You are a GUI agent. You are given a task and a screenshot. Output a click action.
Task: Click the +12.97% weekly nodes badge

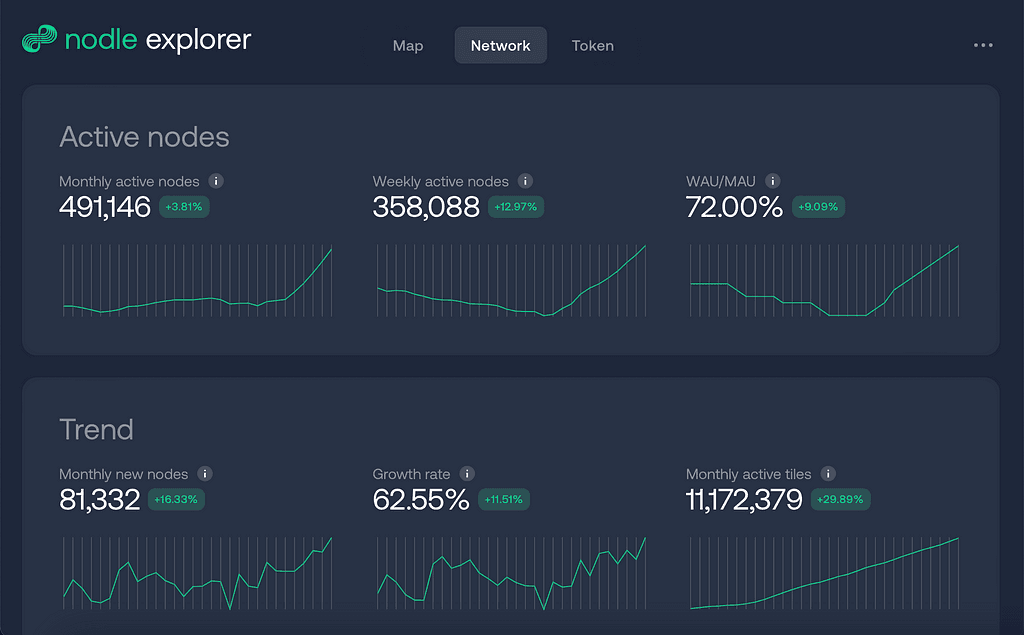click(515, 207)
